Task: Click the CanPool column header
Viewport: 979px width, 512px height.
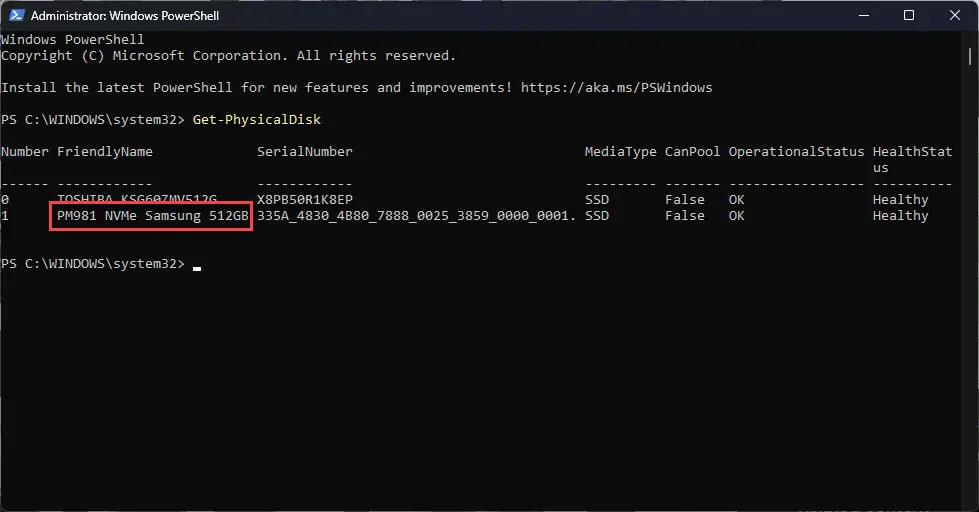Action: [x=692, y=152]
